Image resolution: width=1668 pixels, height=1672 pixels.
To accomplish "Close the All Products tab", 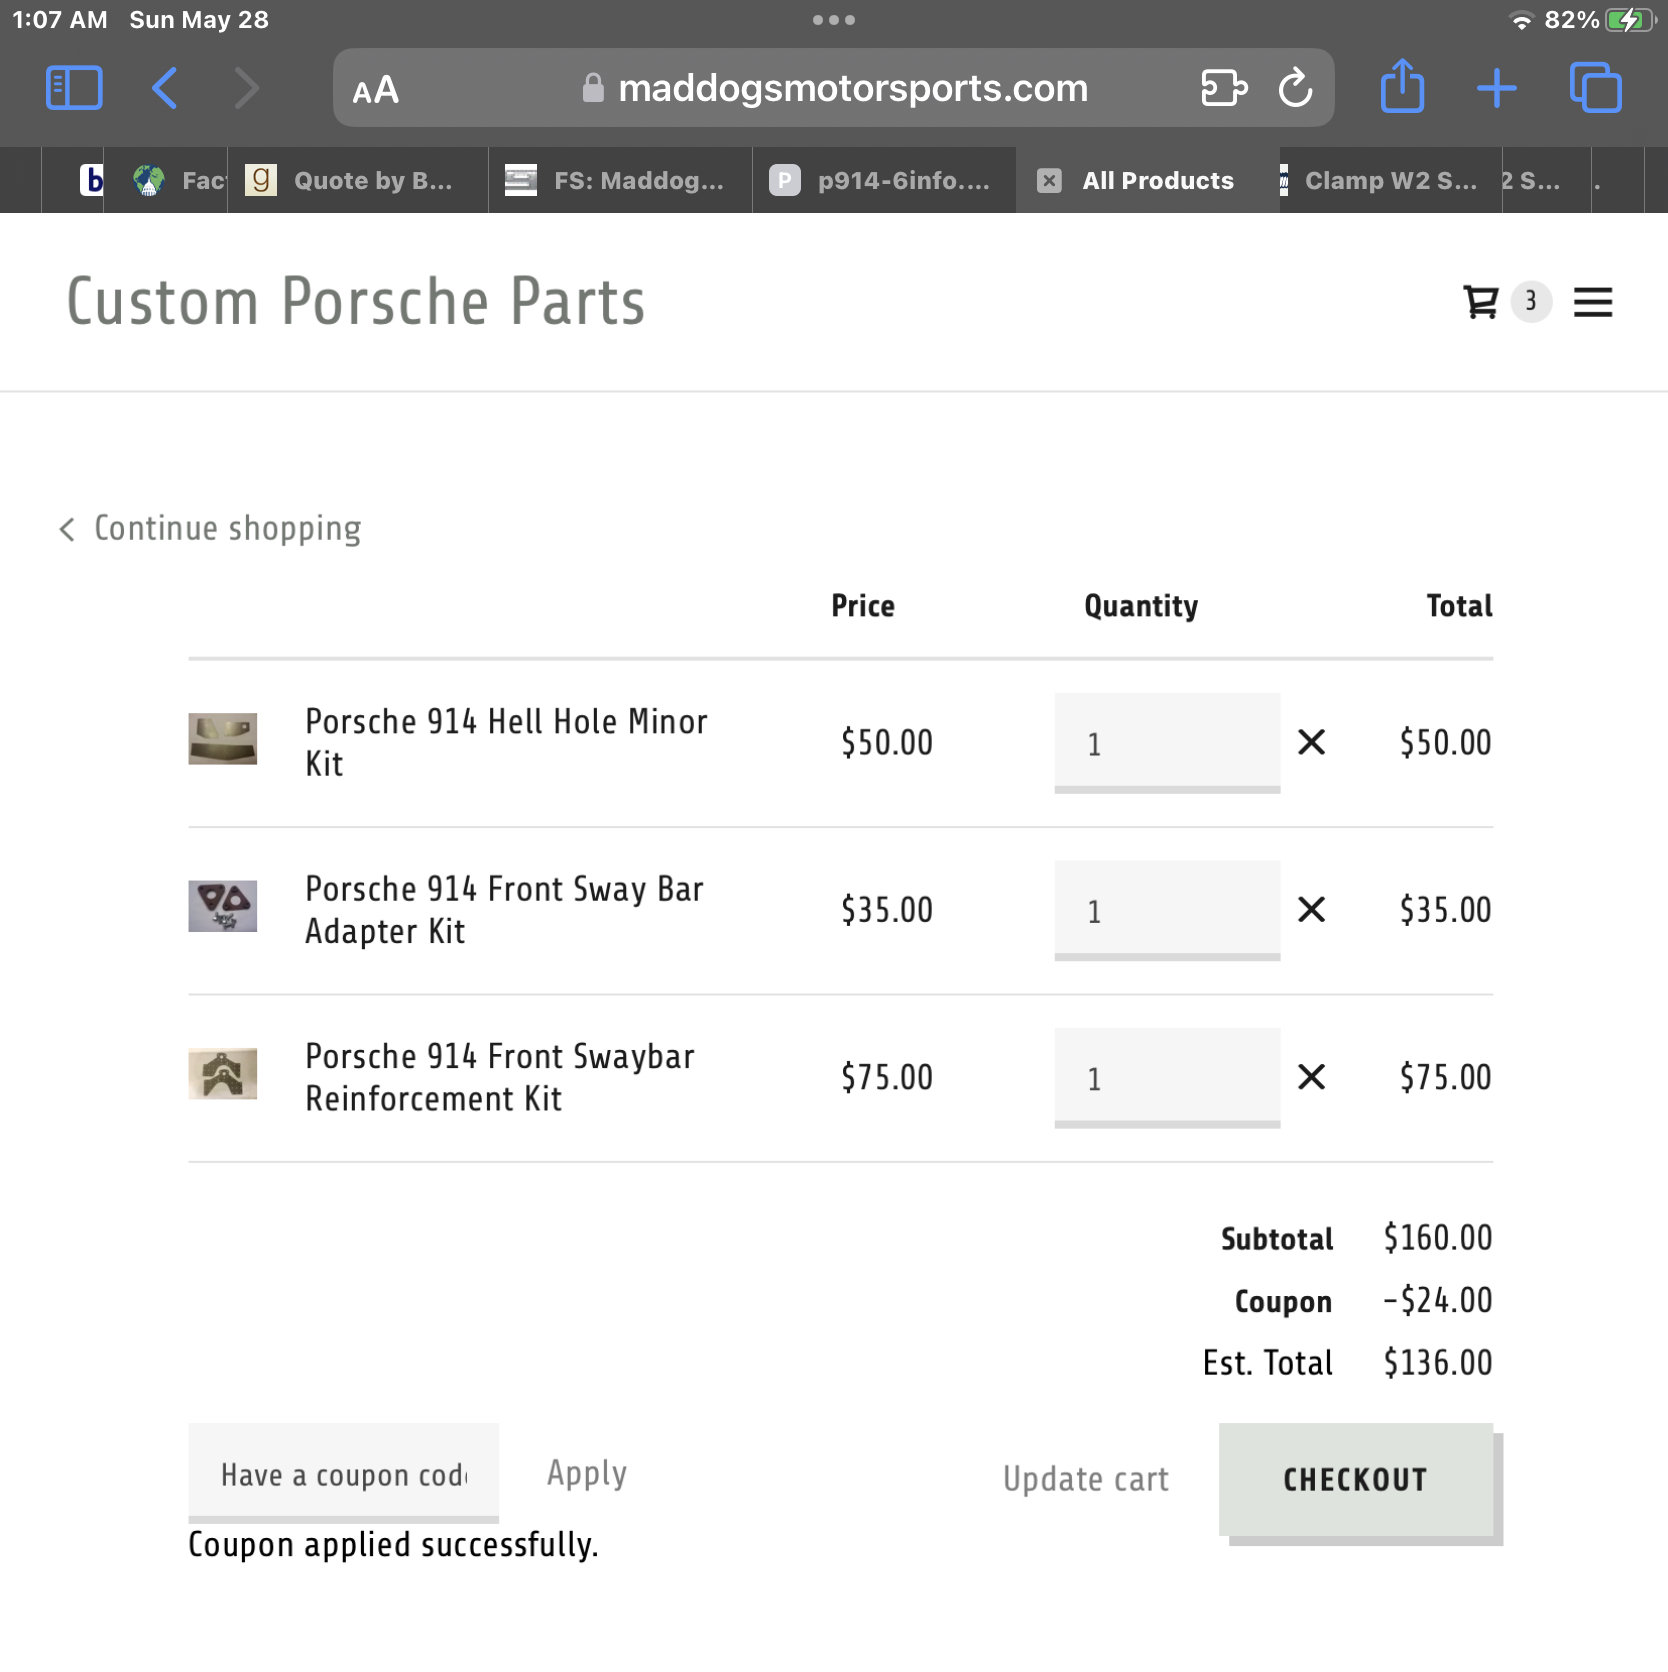I will click(1048, 181).
